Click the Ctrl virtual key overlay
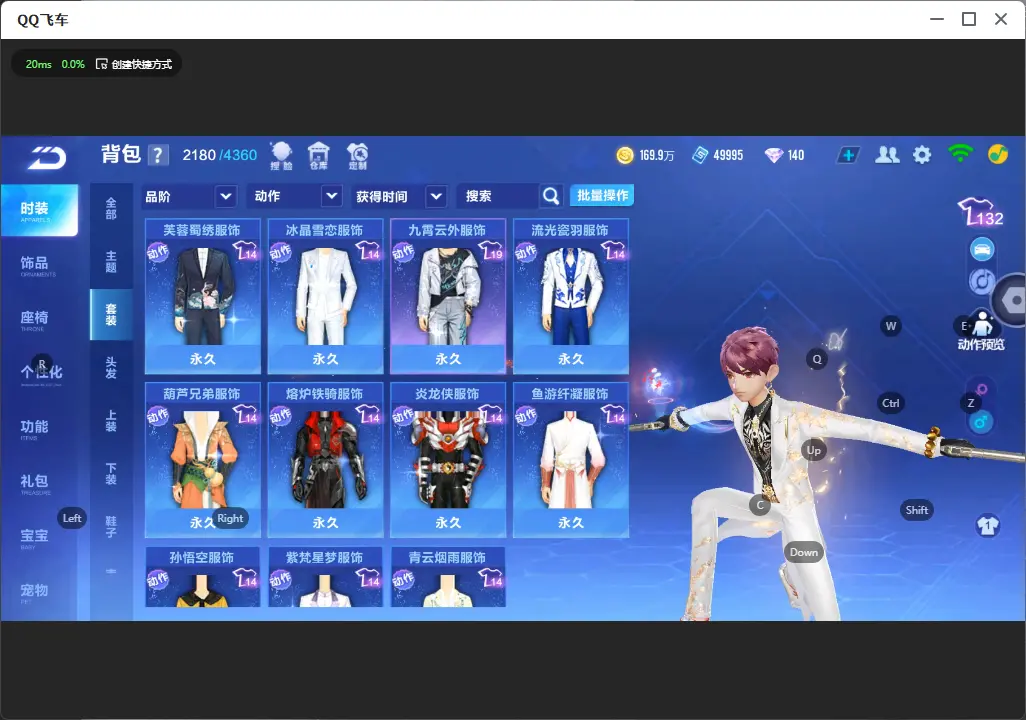This screenshot has width=1026, height=720. click(891, 403)
